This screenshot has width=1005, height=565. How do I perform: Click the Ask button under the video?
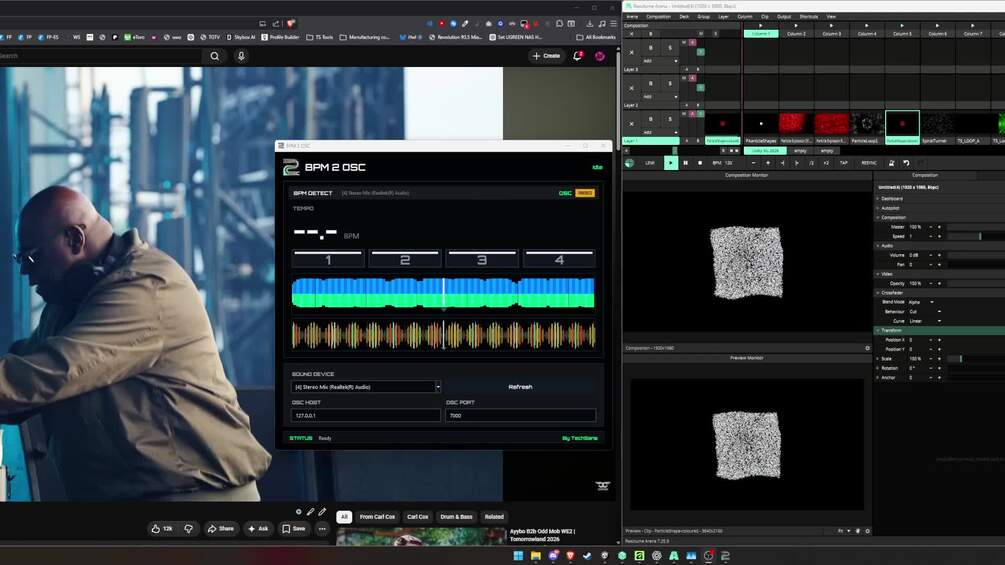[259, 528]
